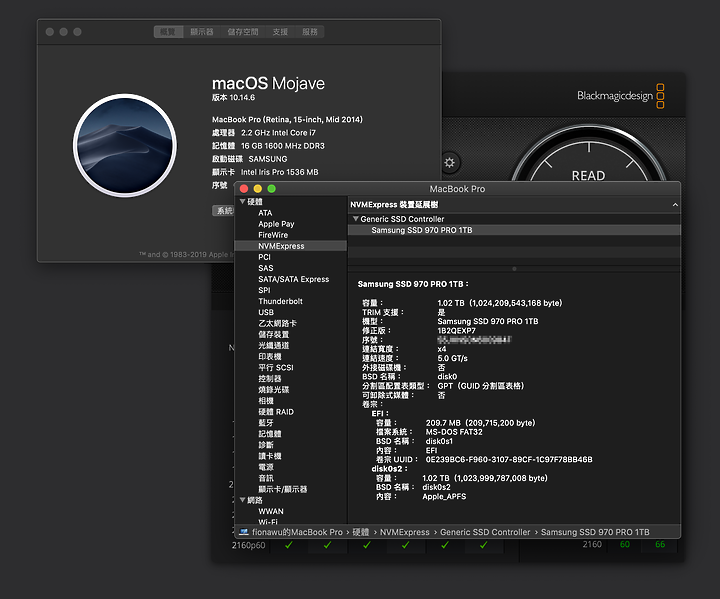Select the Samsung SSD 970 PRO 1TB tree row

(514, 230)
